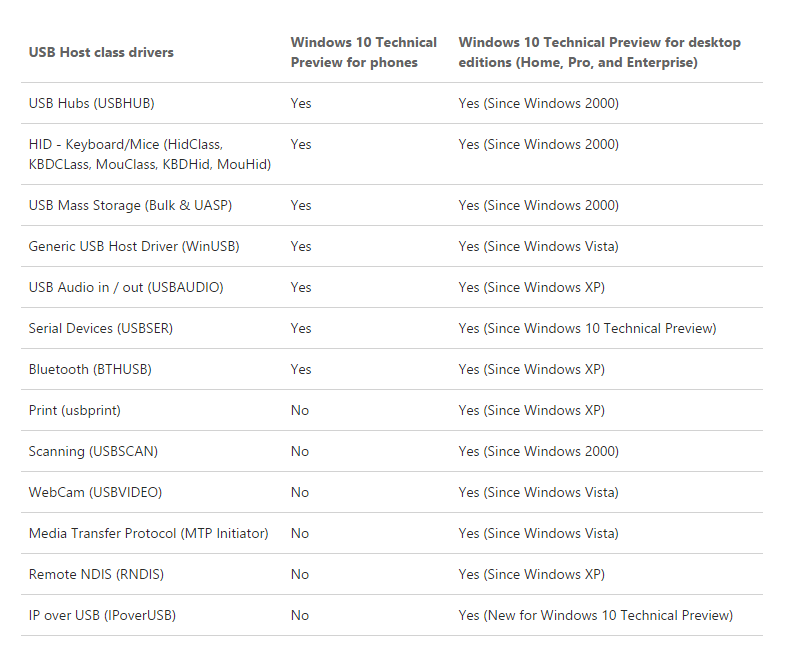Click the "USB Host class drivers" column header
Viewport: 790px width, 651px height.
(101, 52)
